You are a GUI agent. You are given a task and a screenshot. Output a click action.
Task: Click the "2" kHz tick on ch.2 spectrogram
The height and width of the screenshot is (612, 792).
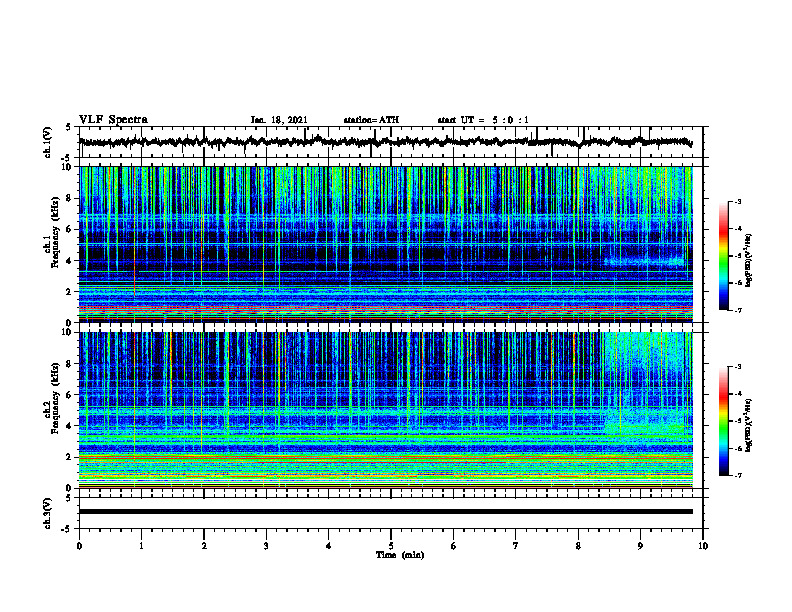tap(70, 457)
